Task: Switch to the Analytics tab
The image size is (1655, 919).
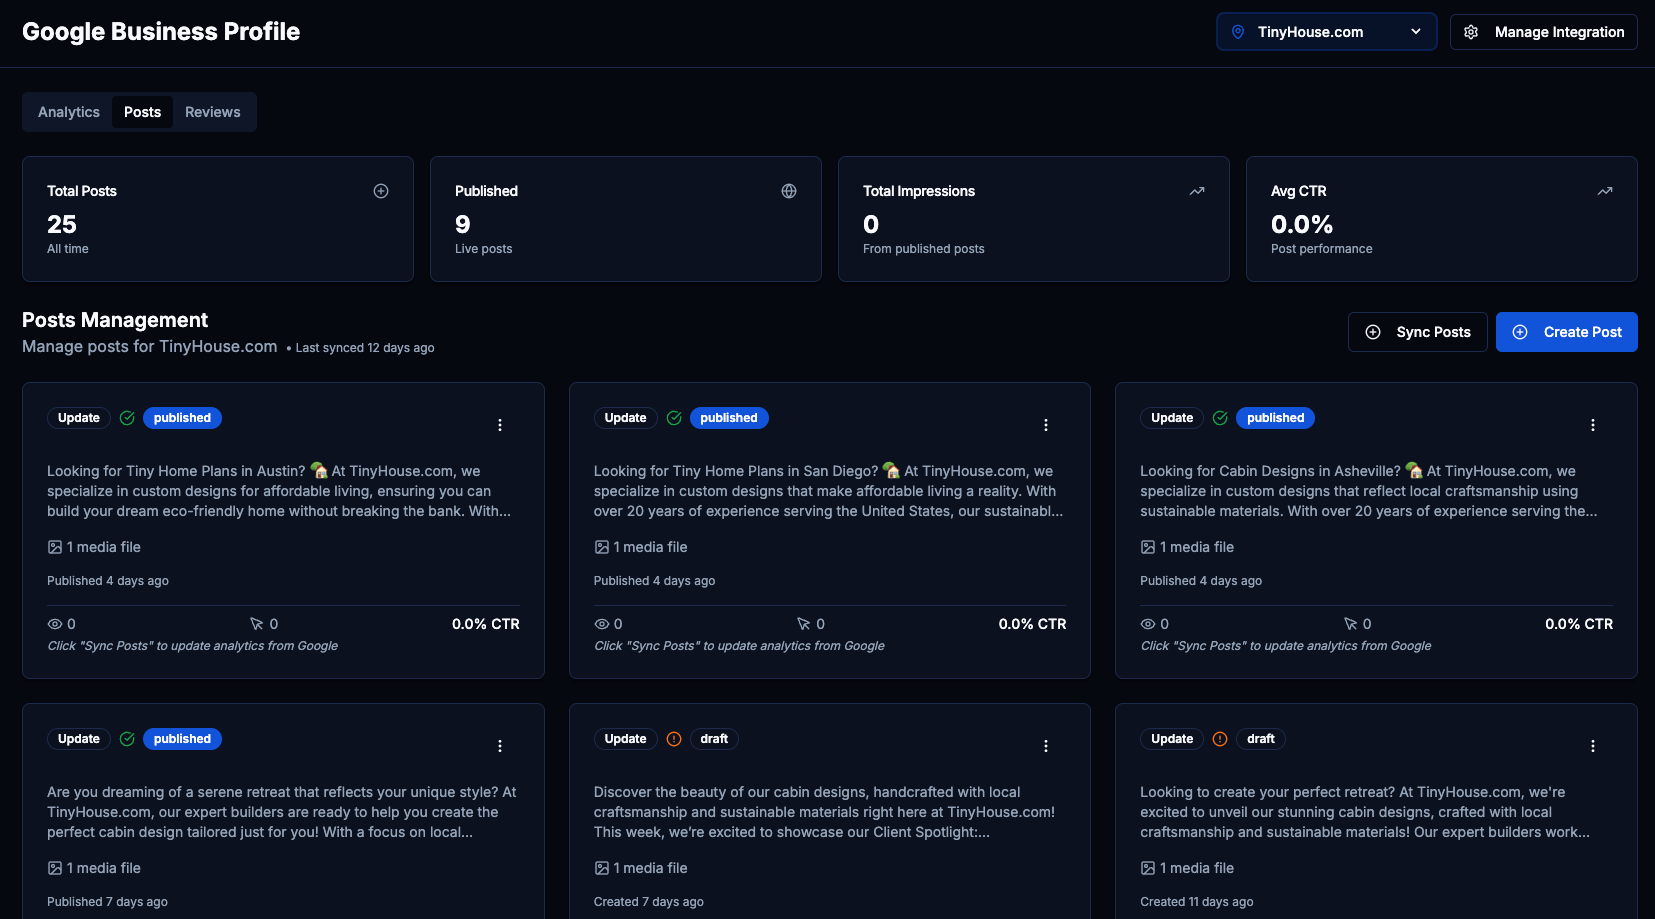Action: pyautogui.click(x=69, y=112)
